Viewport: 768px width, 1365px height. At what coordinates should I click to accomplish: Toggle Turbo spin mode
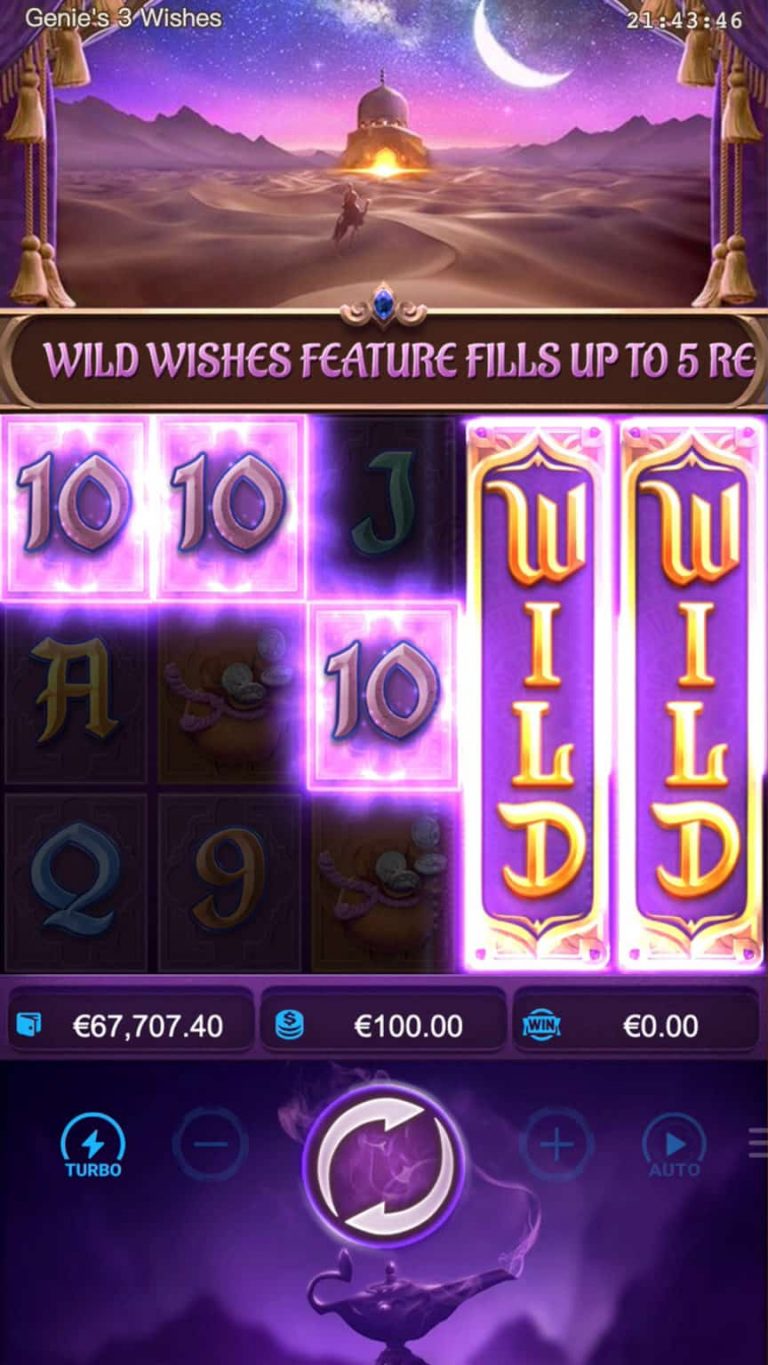click(x=93, y=1146)
